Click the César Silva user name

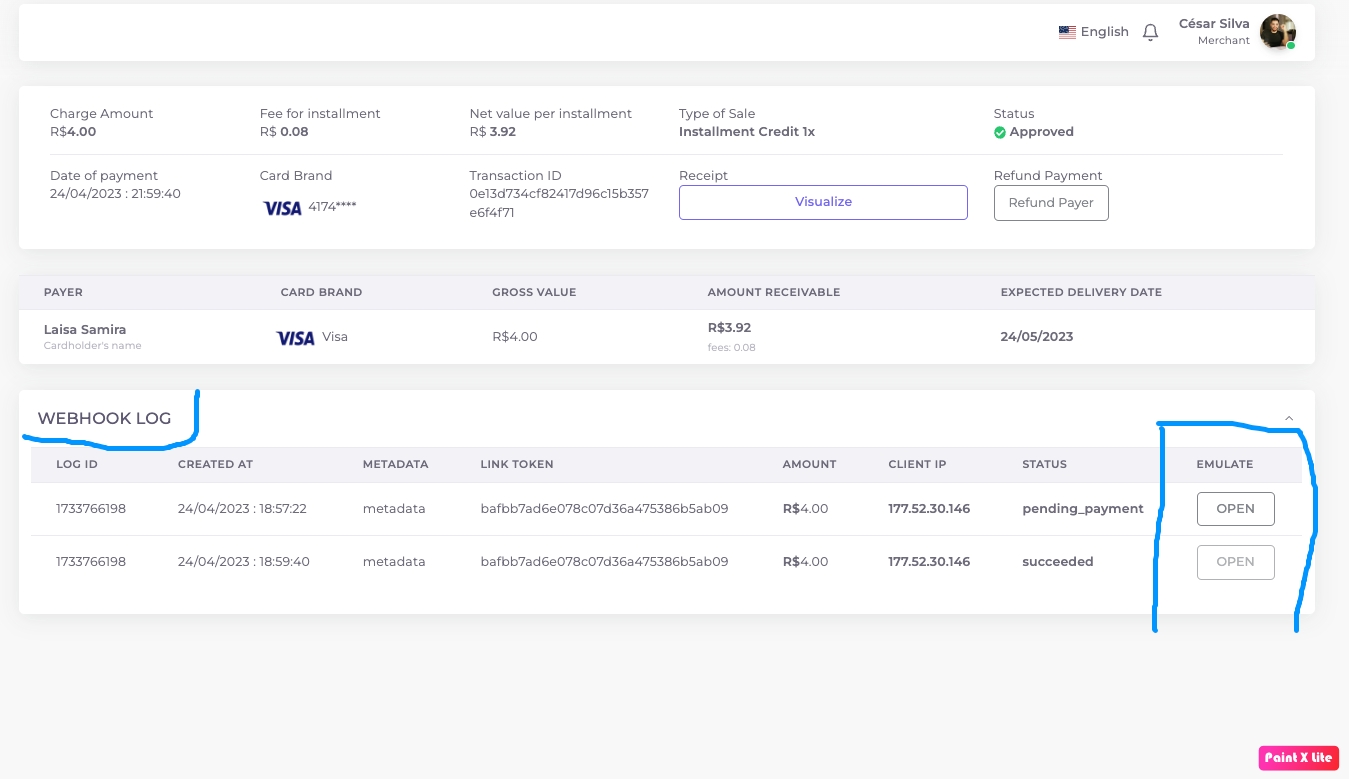1214,24
